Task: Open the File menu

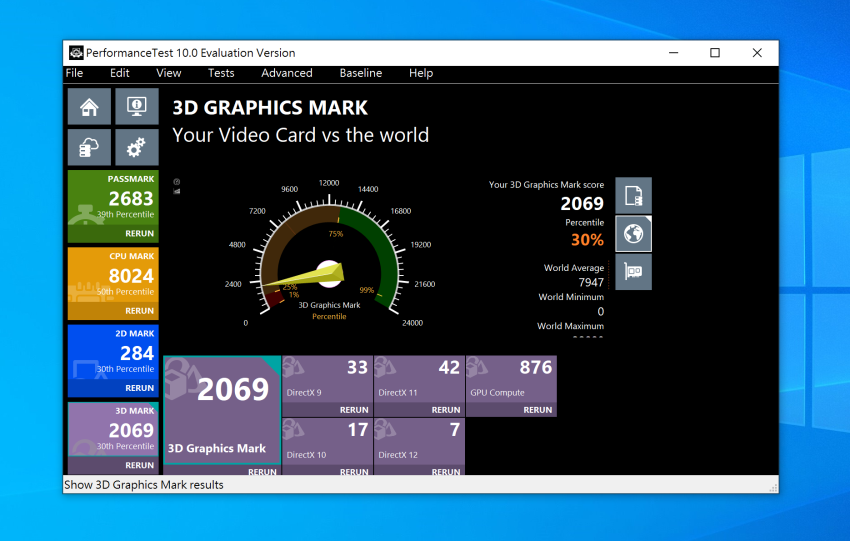Action: (74, 73)
